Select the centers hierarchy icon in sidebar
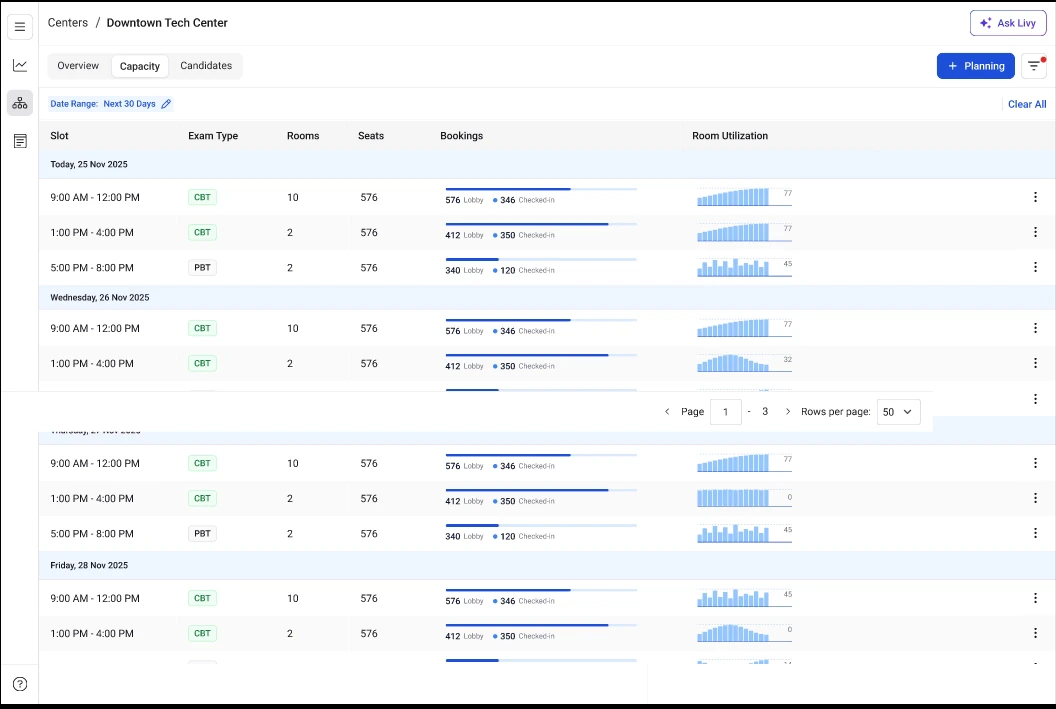Viewport: 1056px width, 709px height. (20, 103)
